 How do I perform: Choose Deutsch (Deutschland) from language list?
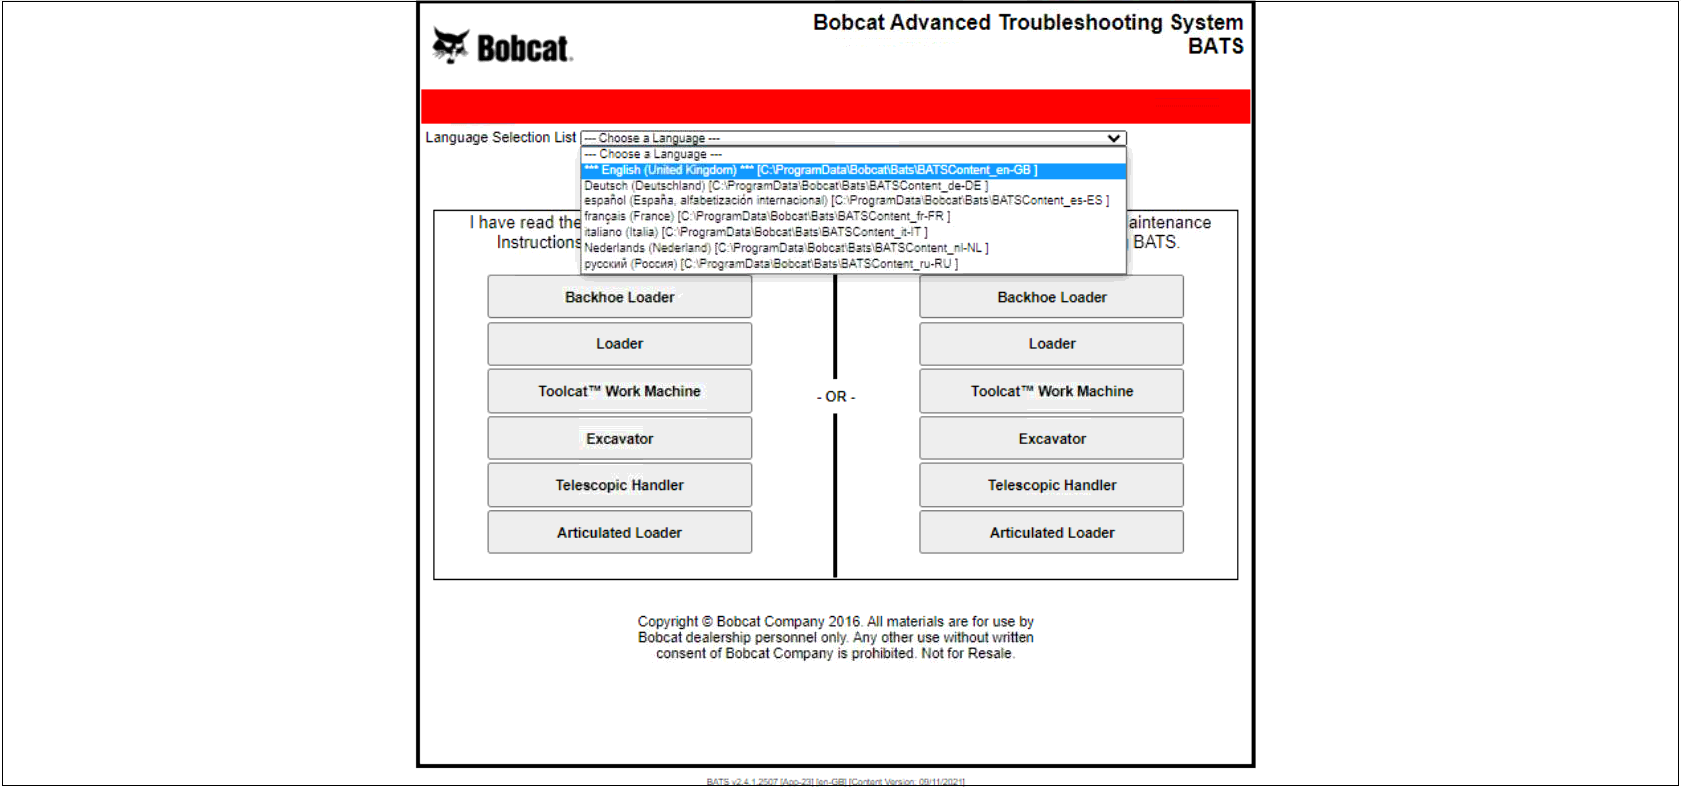(786, 186)
